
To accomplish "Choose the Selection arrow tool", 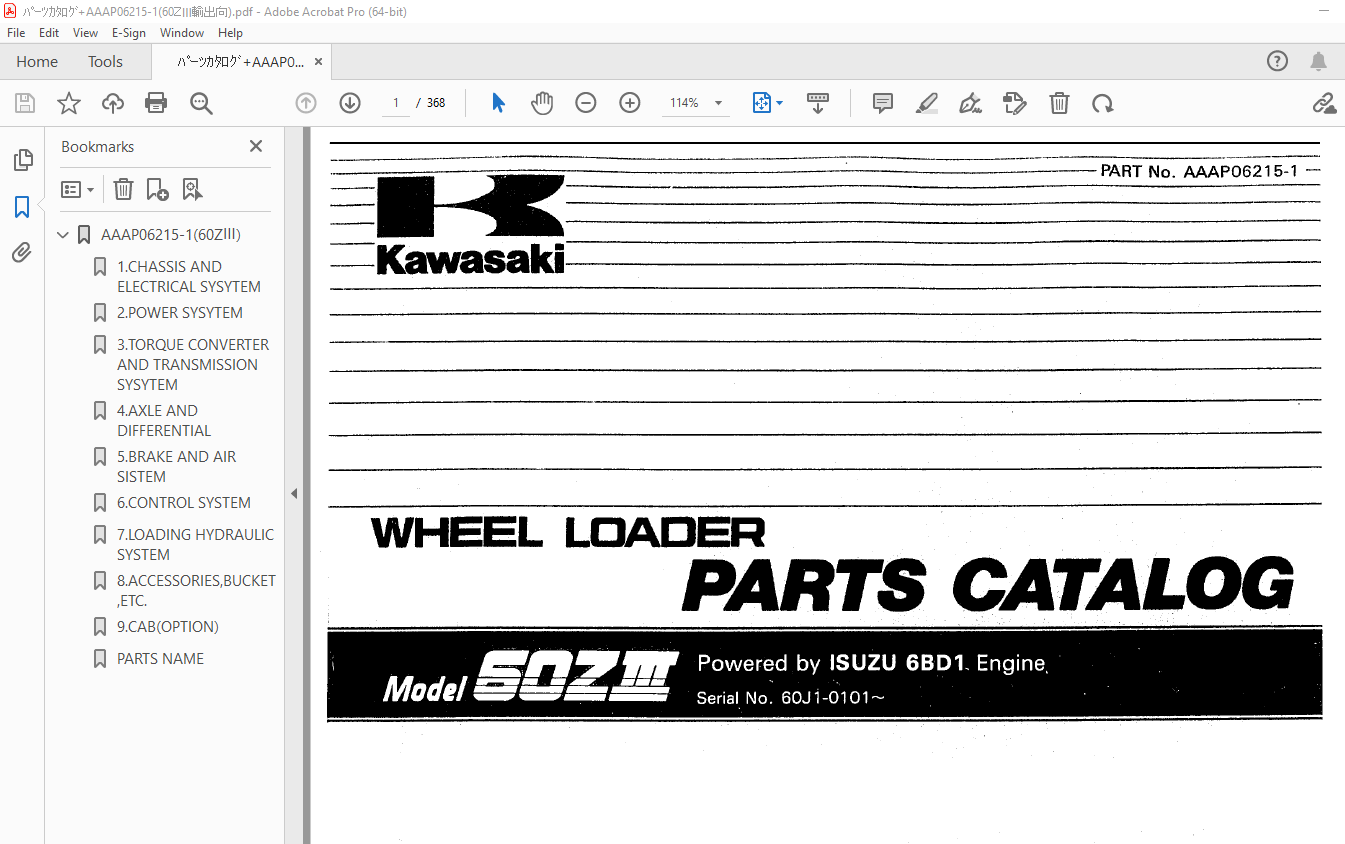I will coord(498,103).
